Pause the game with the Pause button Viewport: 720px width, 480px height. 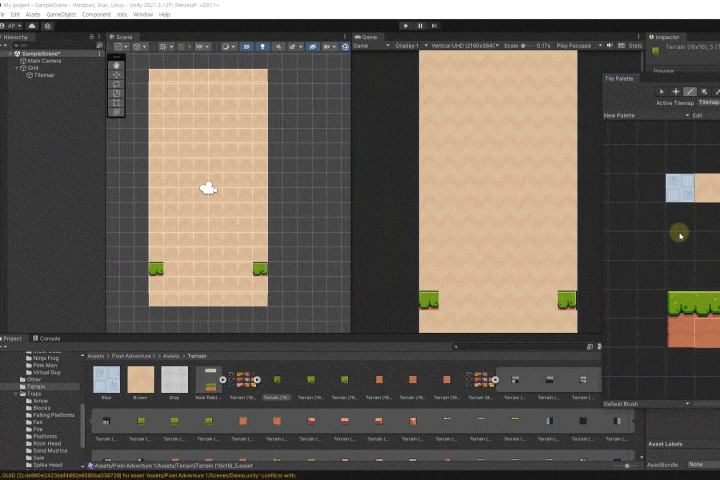420,26
